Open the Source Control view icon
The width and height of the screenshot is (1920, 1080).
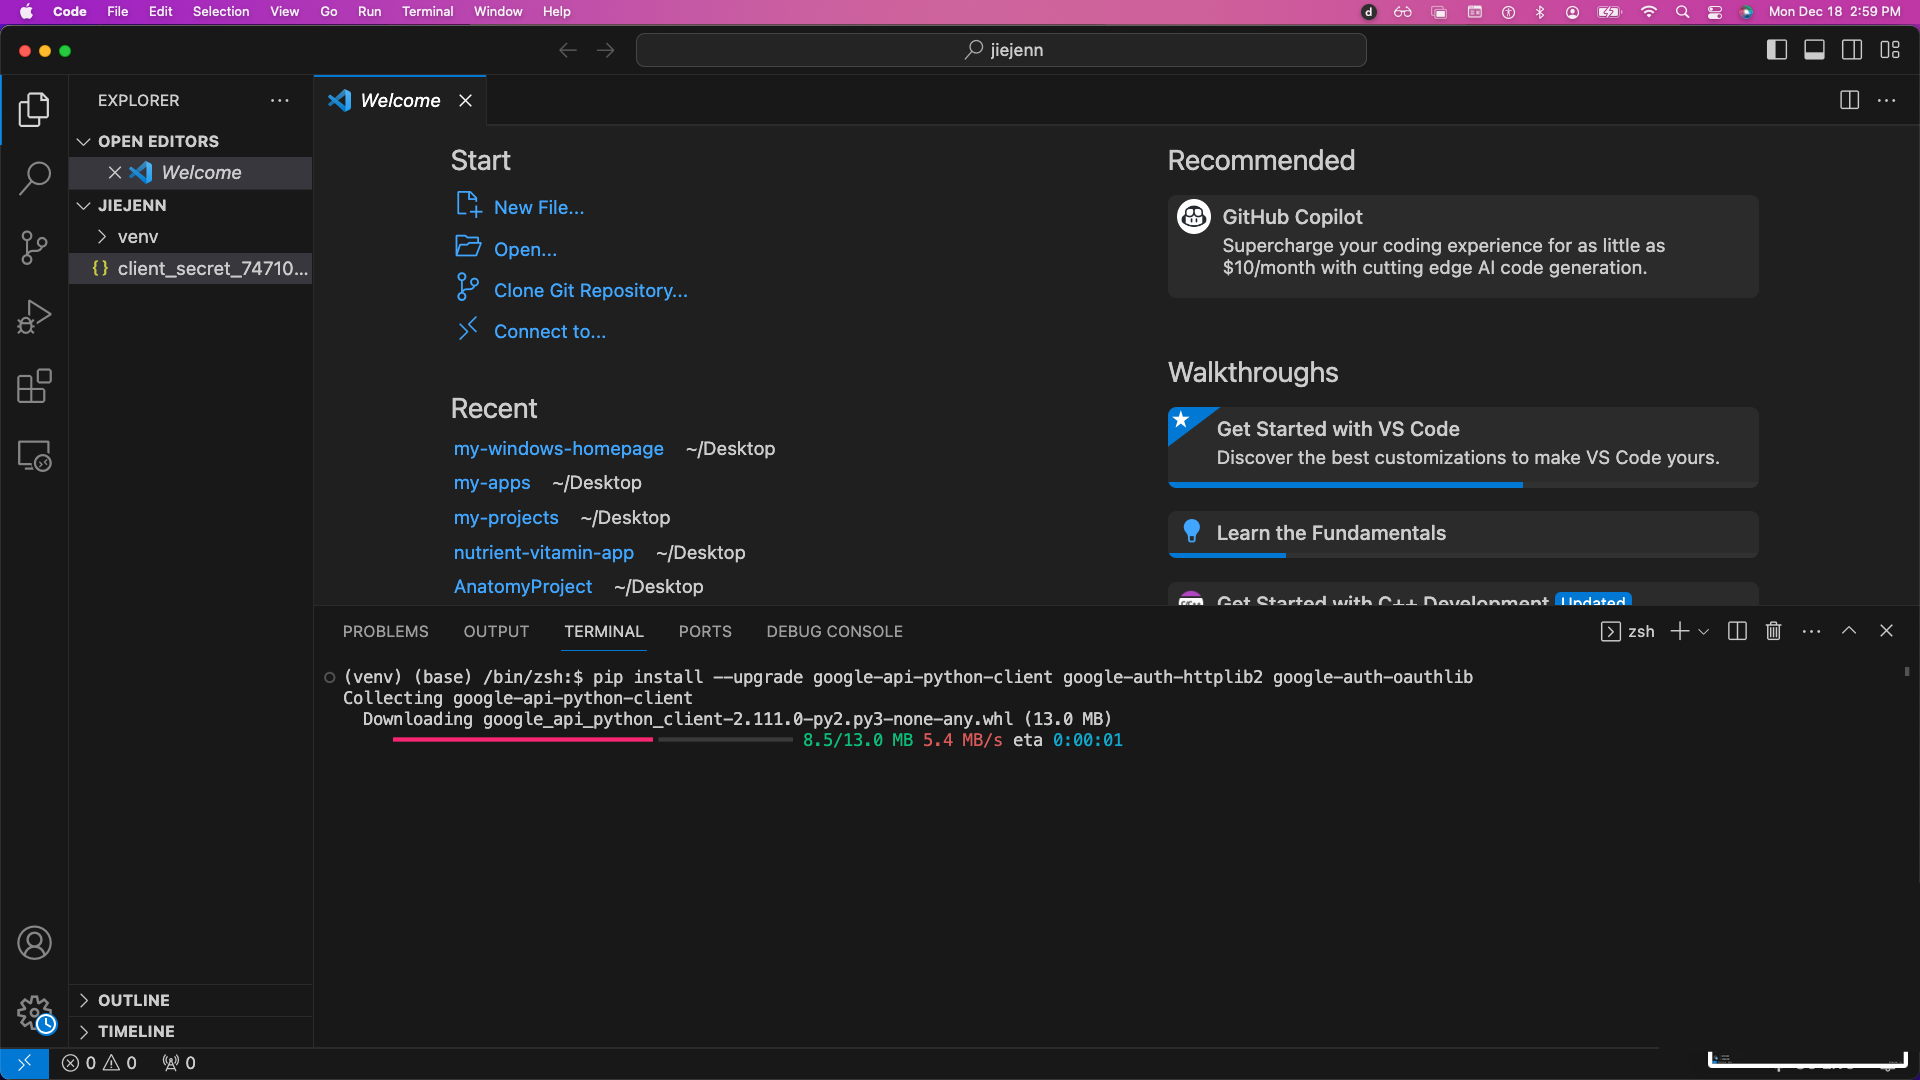click(x=34, y=248)
